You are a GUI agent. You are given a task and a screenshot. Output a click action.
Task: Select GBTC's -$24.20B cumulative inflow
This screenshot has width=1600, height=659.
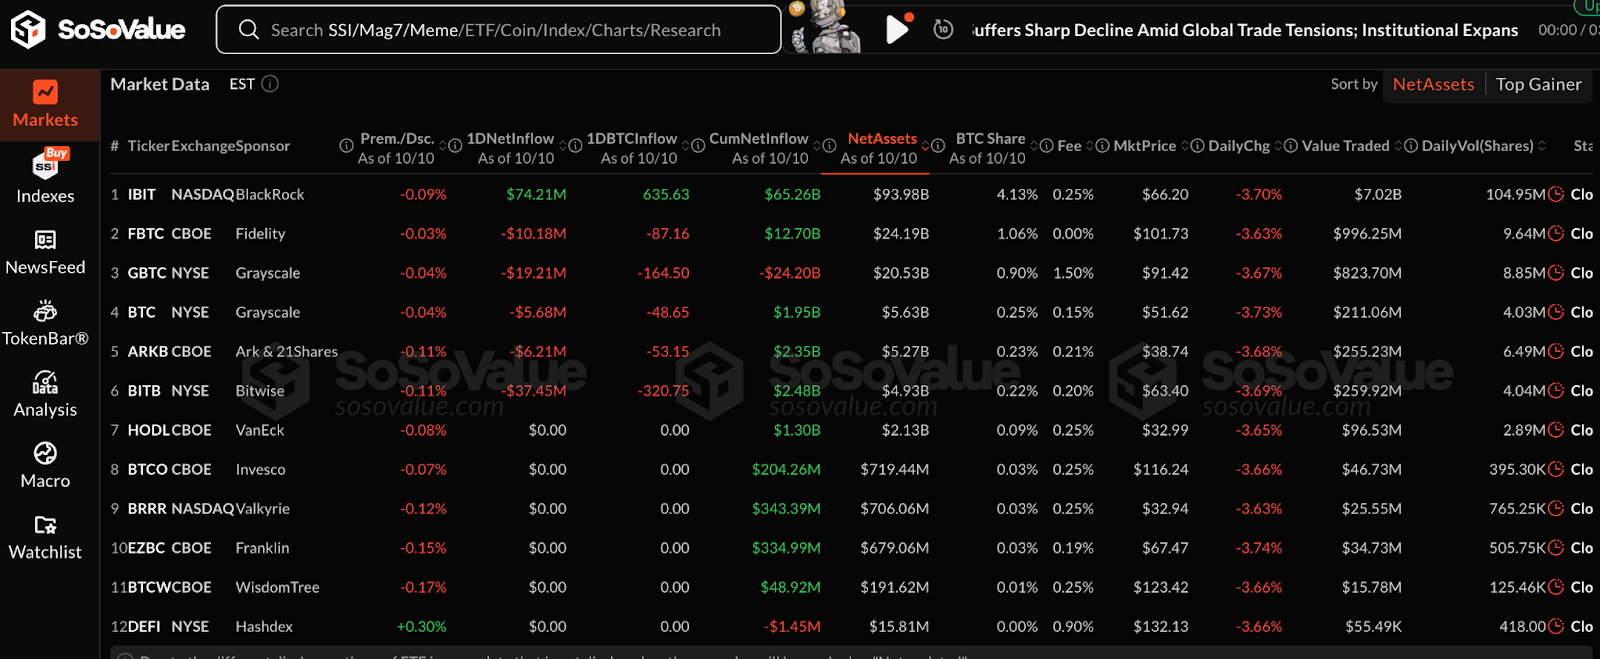coord(790,273)
